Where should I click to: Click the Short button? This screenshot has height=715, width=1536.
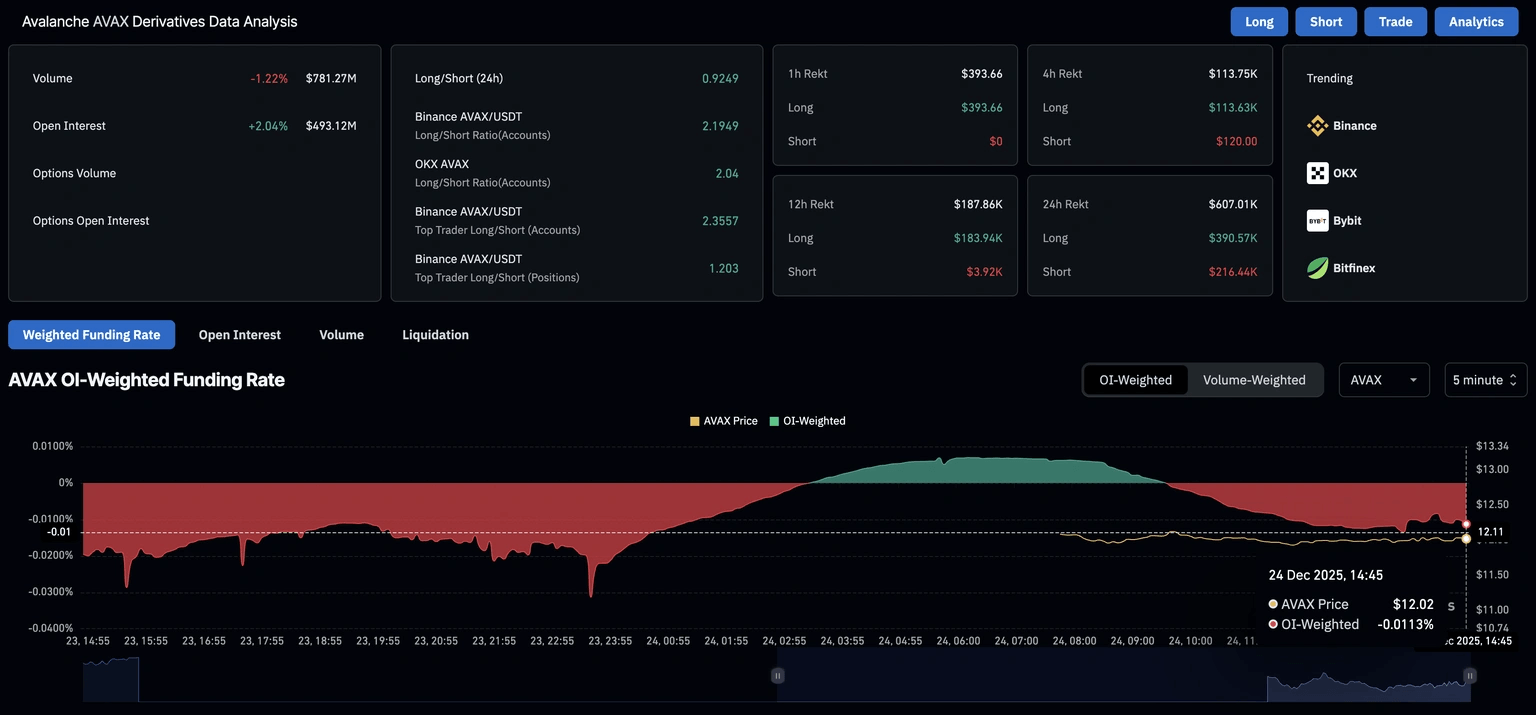click(x=1325, y=22)
